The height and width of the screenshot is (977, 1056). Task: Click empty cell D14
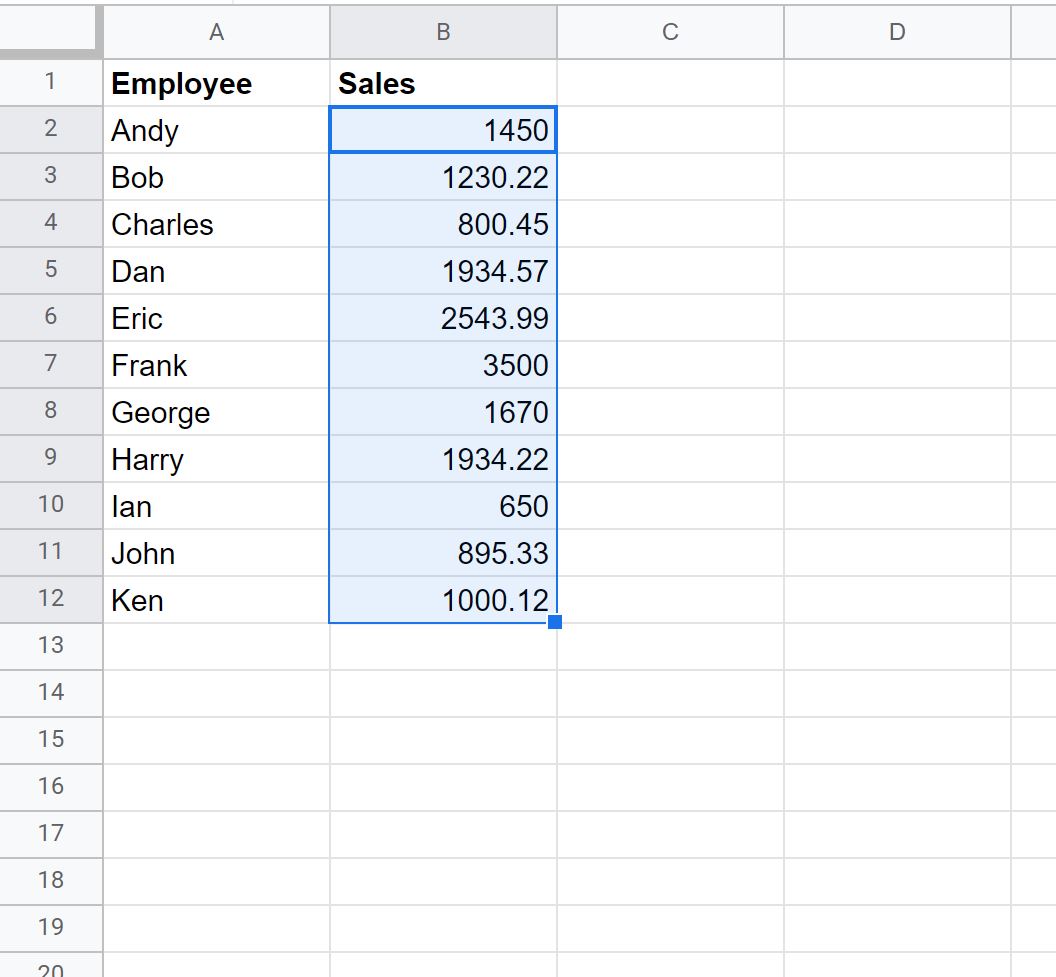tap(897, 693)
